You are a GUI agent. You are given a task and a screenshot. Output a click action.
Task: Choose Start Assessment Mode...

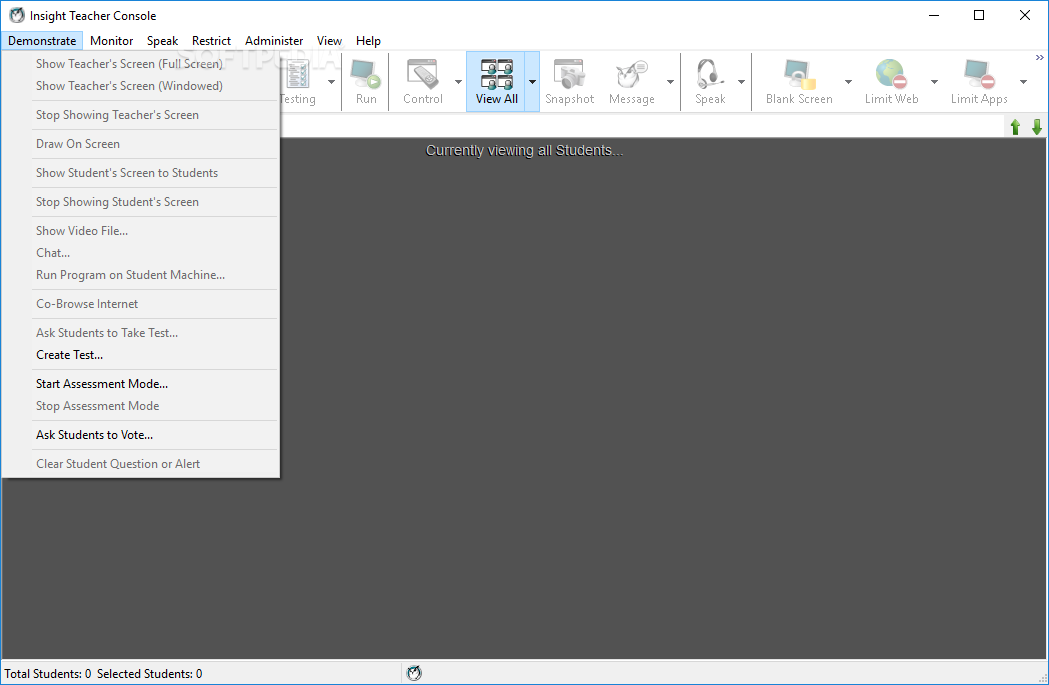[140, 383]
